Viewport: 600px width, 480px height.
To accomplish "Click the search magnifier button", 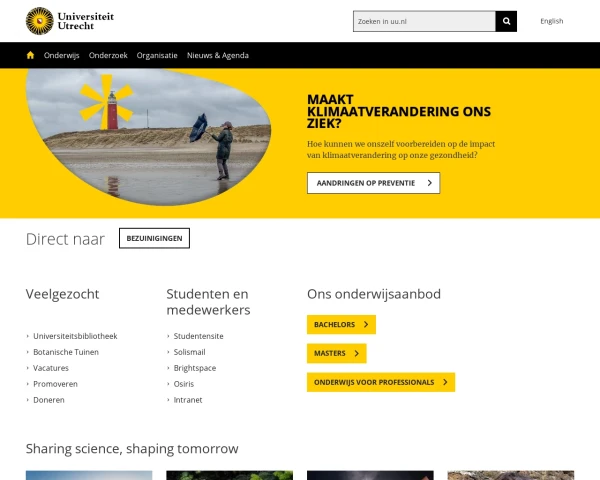I will click(x=506, y=21).
